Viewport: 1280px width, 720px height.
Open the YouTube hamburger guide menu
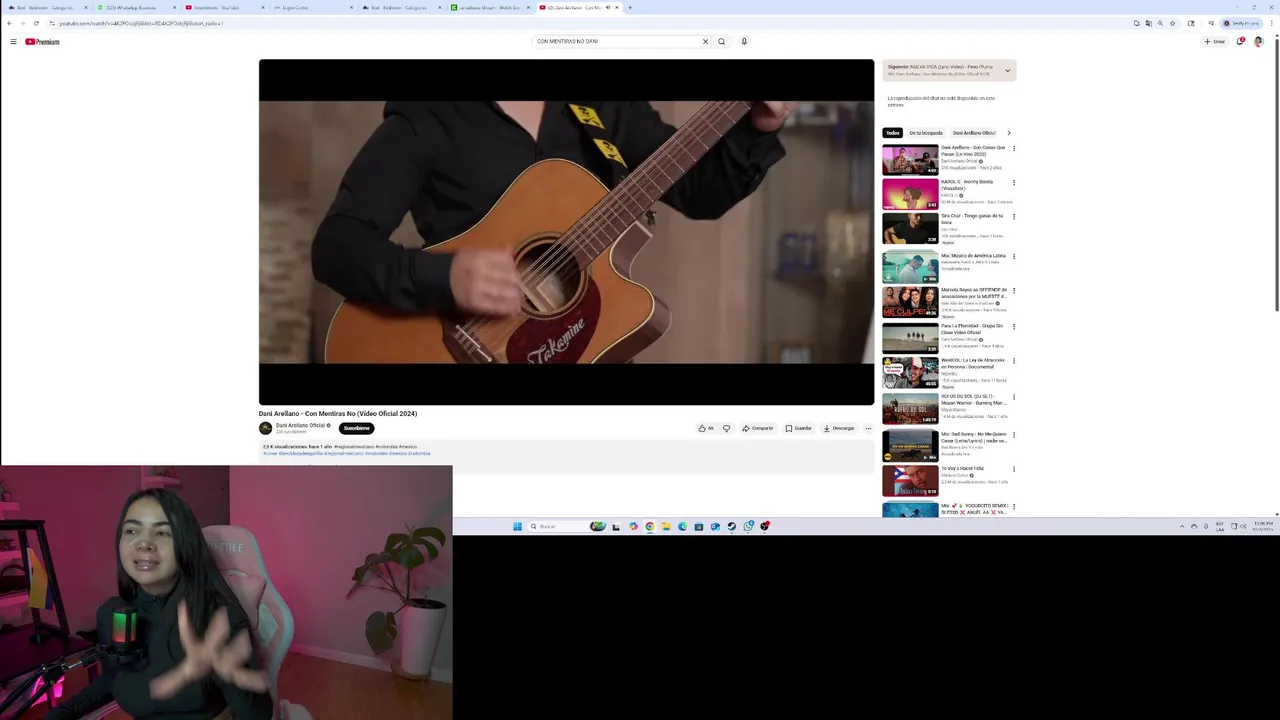pyautogui.click(x=13, y=41)
